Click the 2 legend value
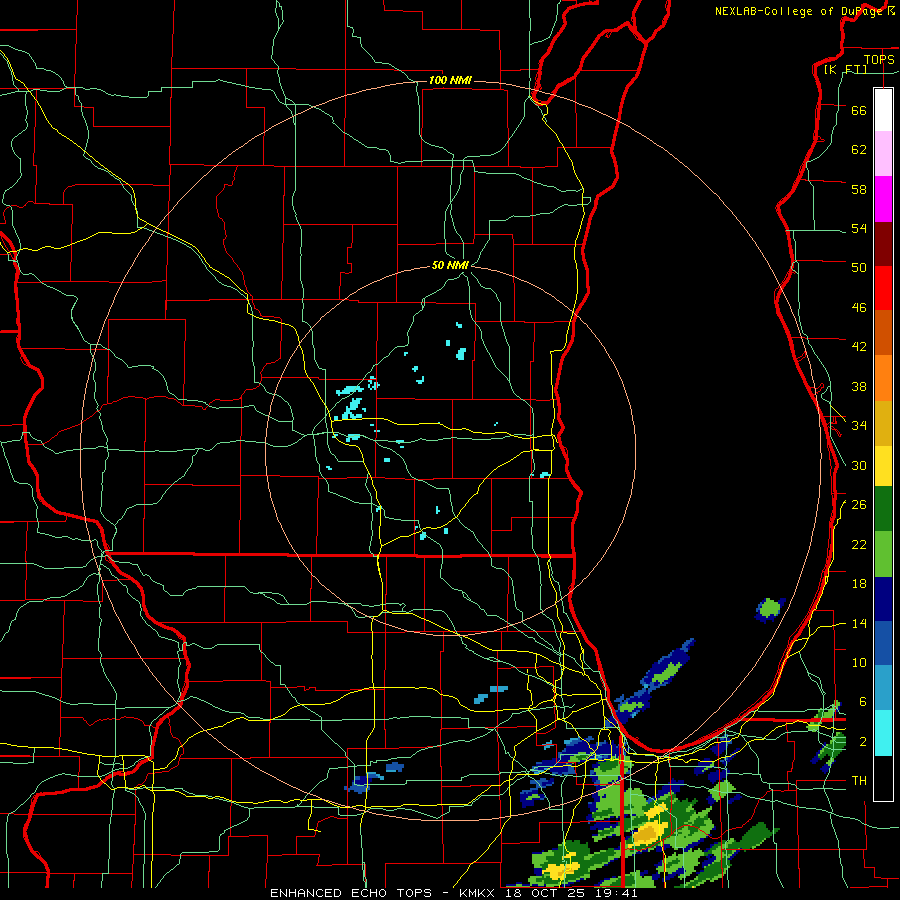The image size is (900, 900). tap(863, 742)
